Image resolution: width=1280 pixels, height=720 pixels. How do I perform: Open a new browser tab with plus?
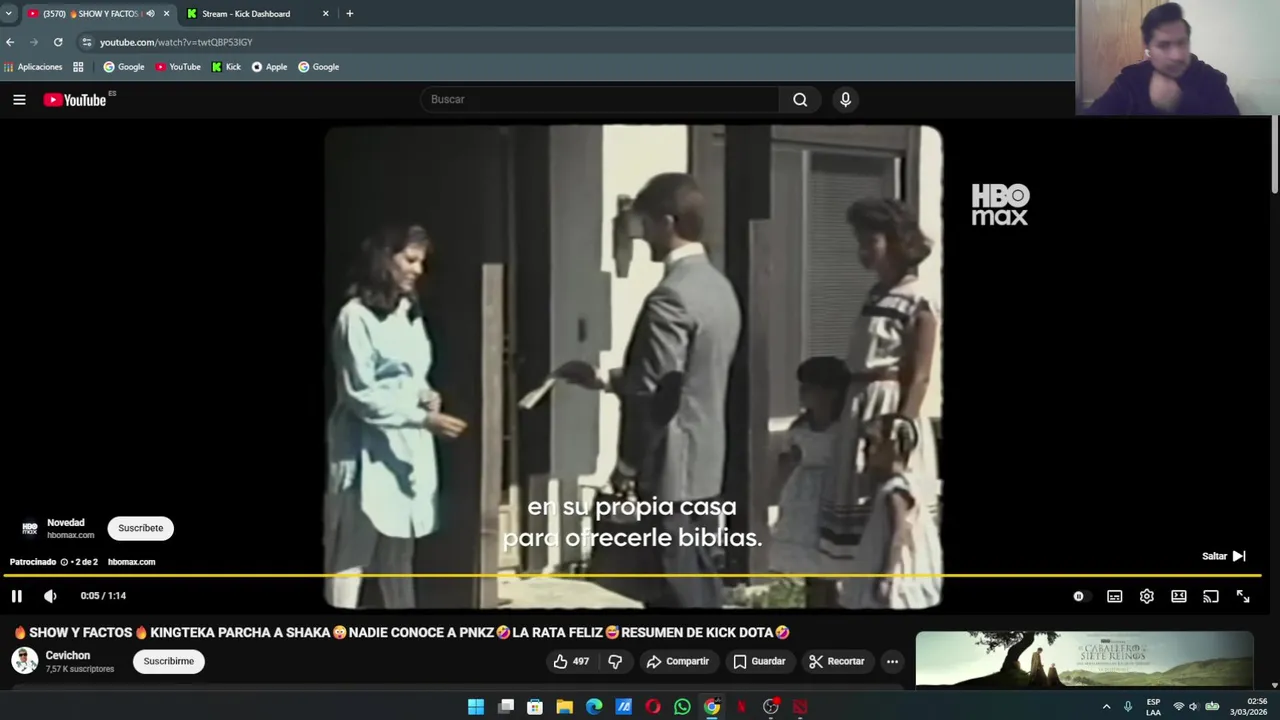[349, 14]
